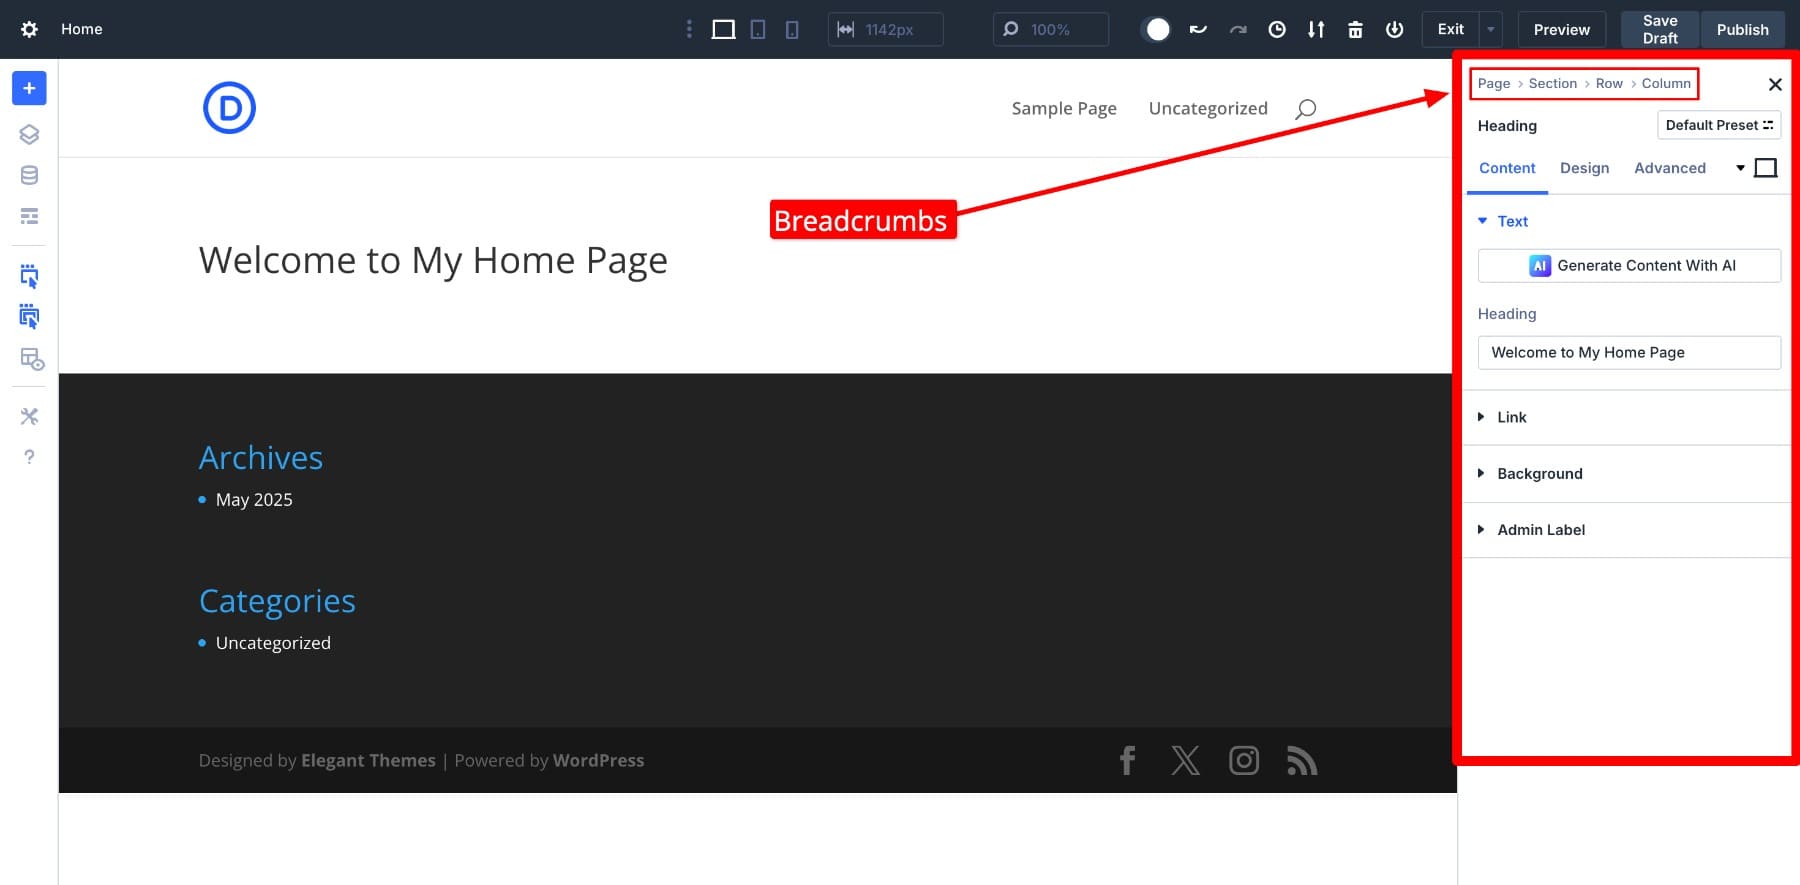The image size is (1800, 885).
Task: Click the power icon in top bar
Action: 1394,29
